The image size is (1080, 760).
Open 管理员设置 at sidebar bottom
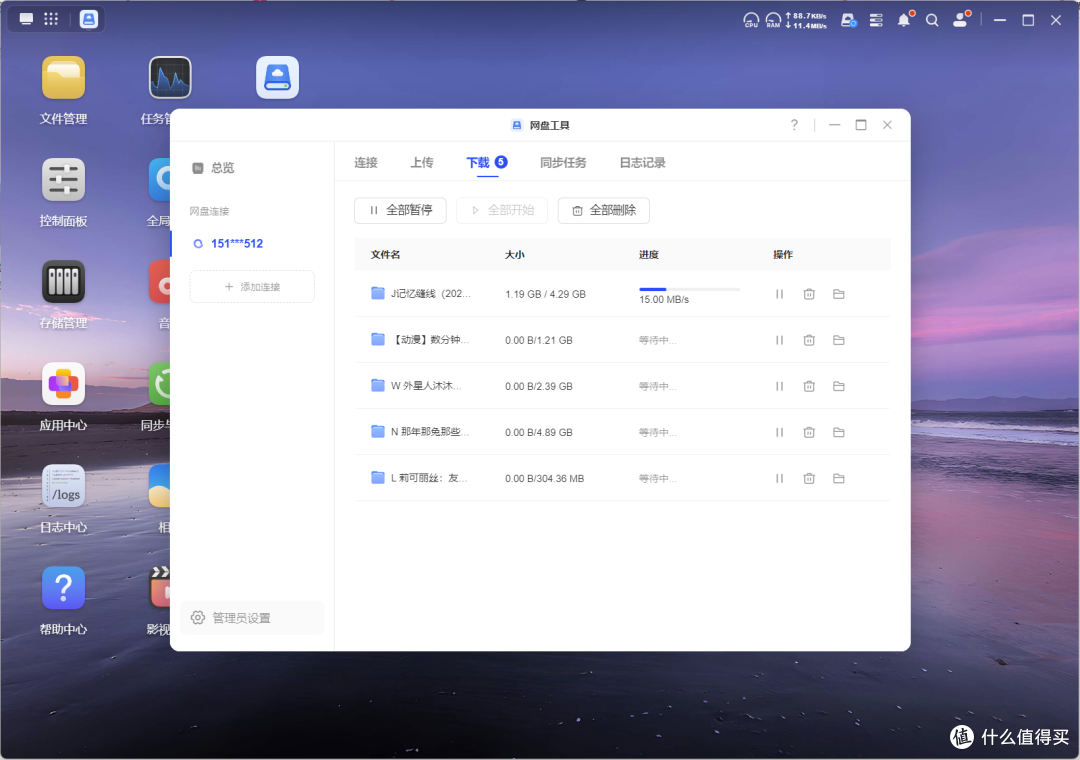[252, 618]
